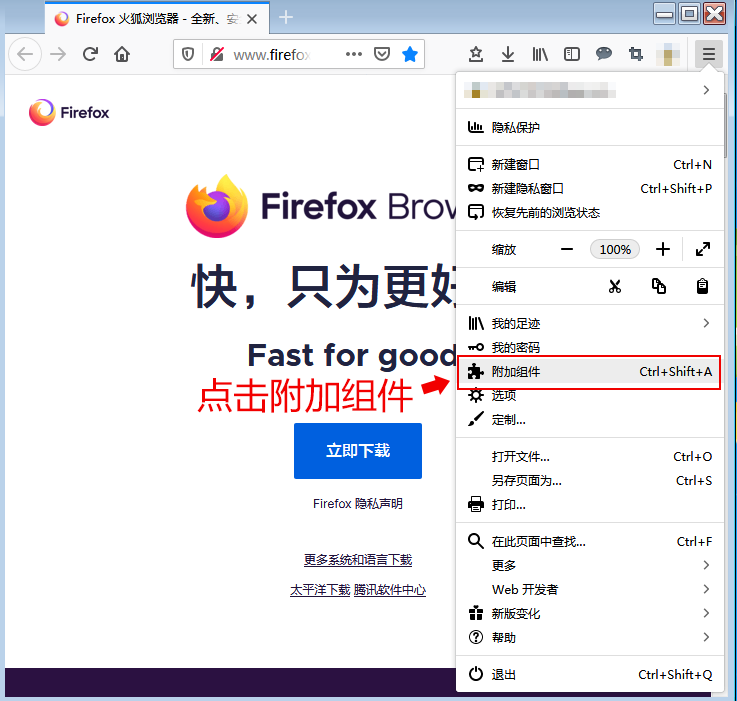The width and height of the screenshot is (737, 701).
Task: Open a new tab with plus
Action: pos(286,18)
